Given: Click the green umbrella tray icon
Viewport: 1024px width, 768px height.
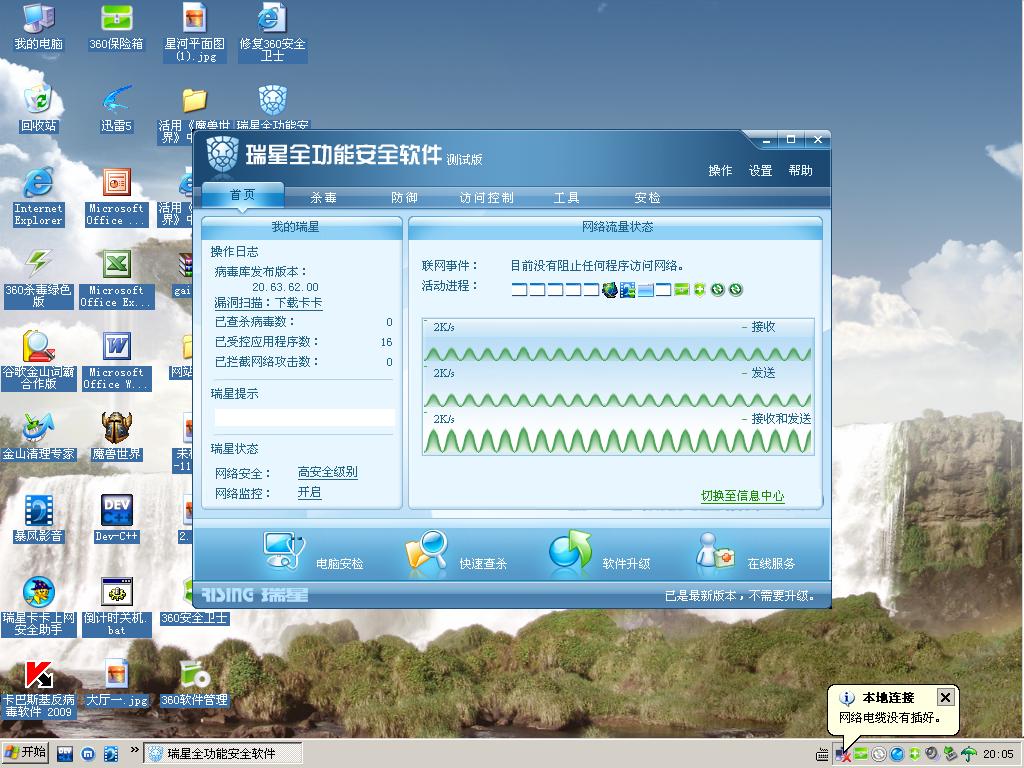Looking at the screenshot, I should coord(968,754).
